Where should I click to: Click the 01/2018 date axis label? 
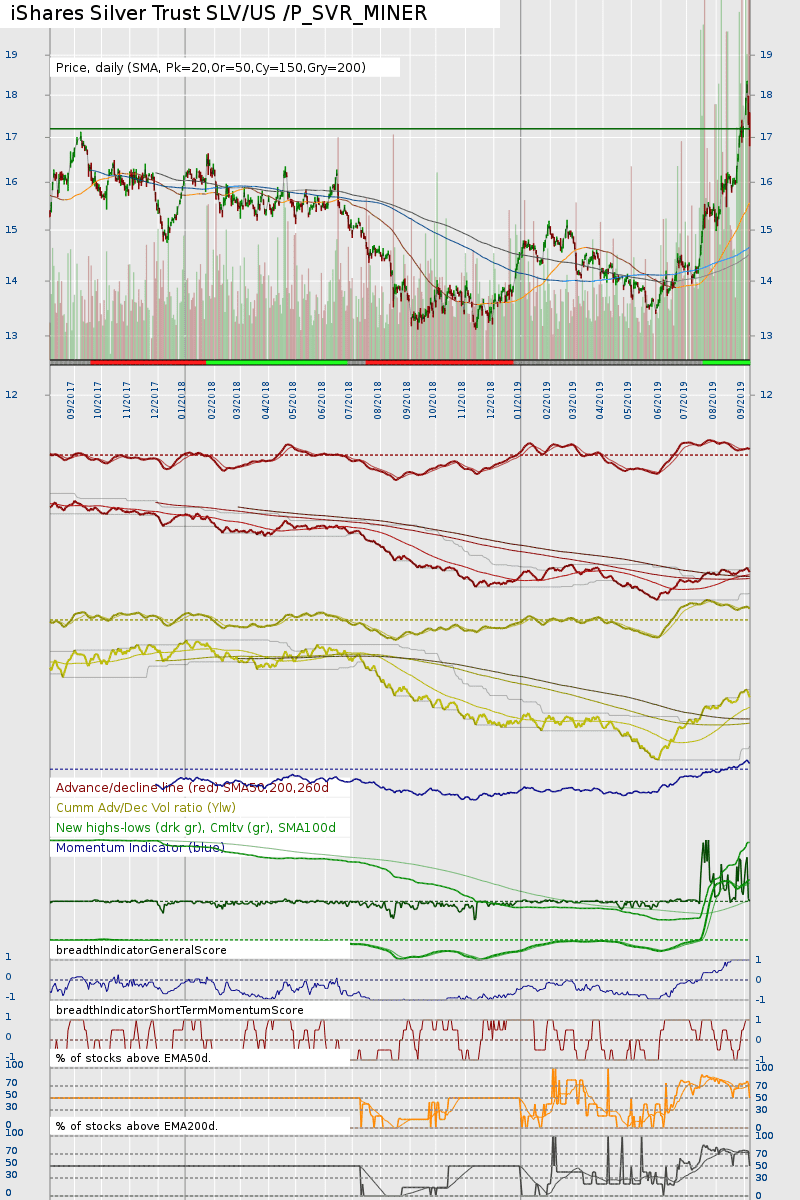183,399
